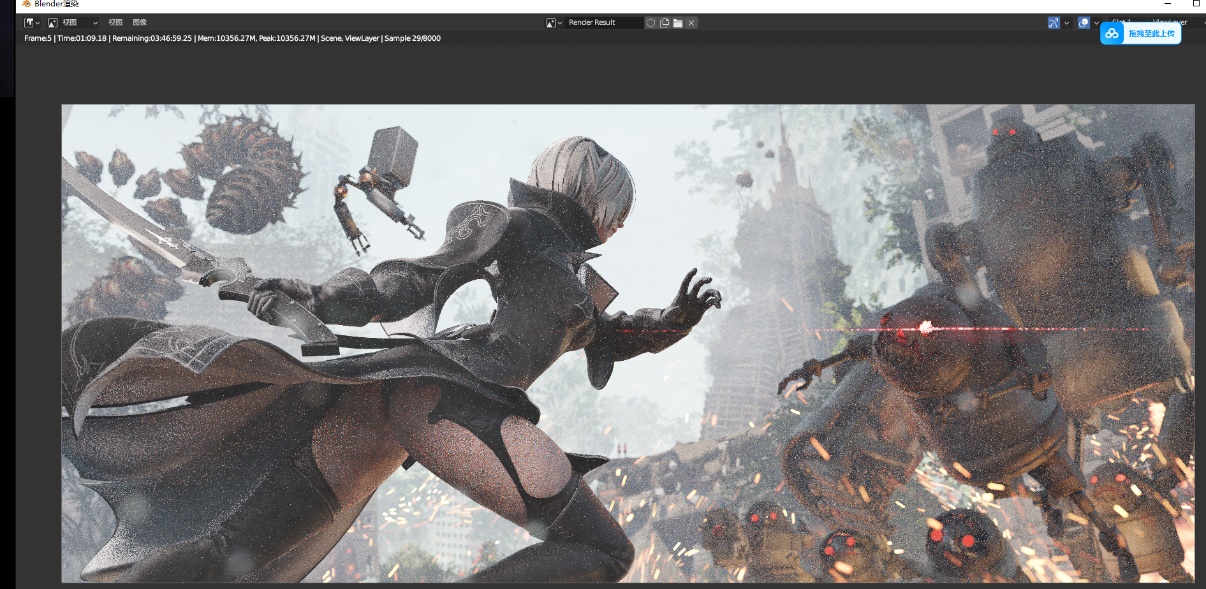This screenshot has height=589, width=1206.
Task: Toggle fake user shield icon
Action: pyautogui.click(x=651, y=22)
